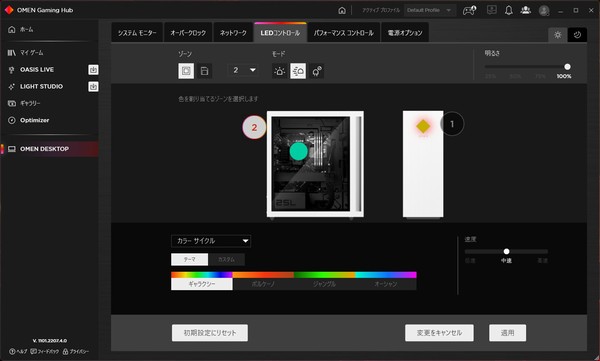Select the ジャングル color theme
600x361 pixels.
click(324, 281)
